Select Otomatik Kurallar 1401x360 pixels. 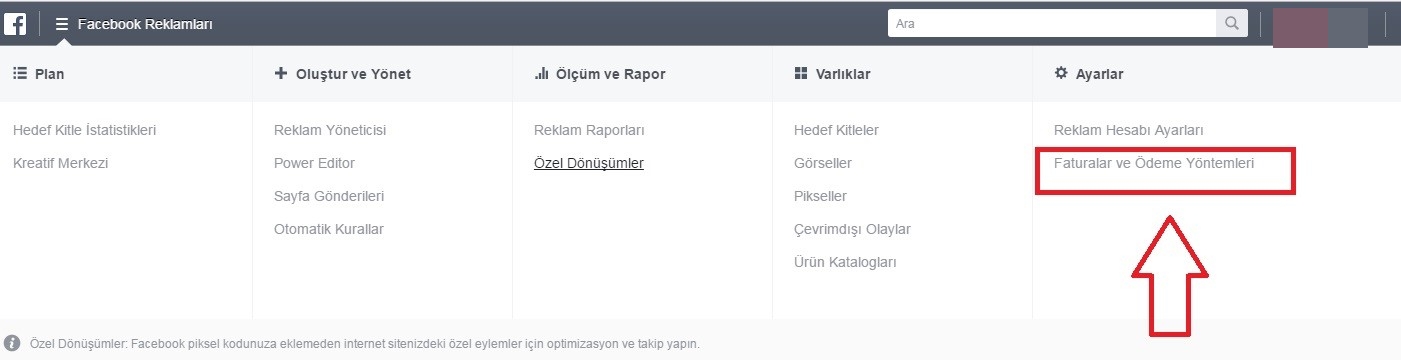[x=329, y=229]
